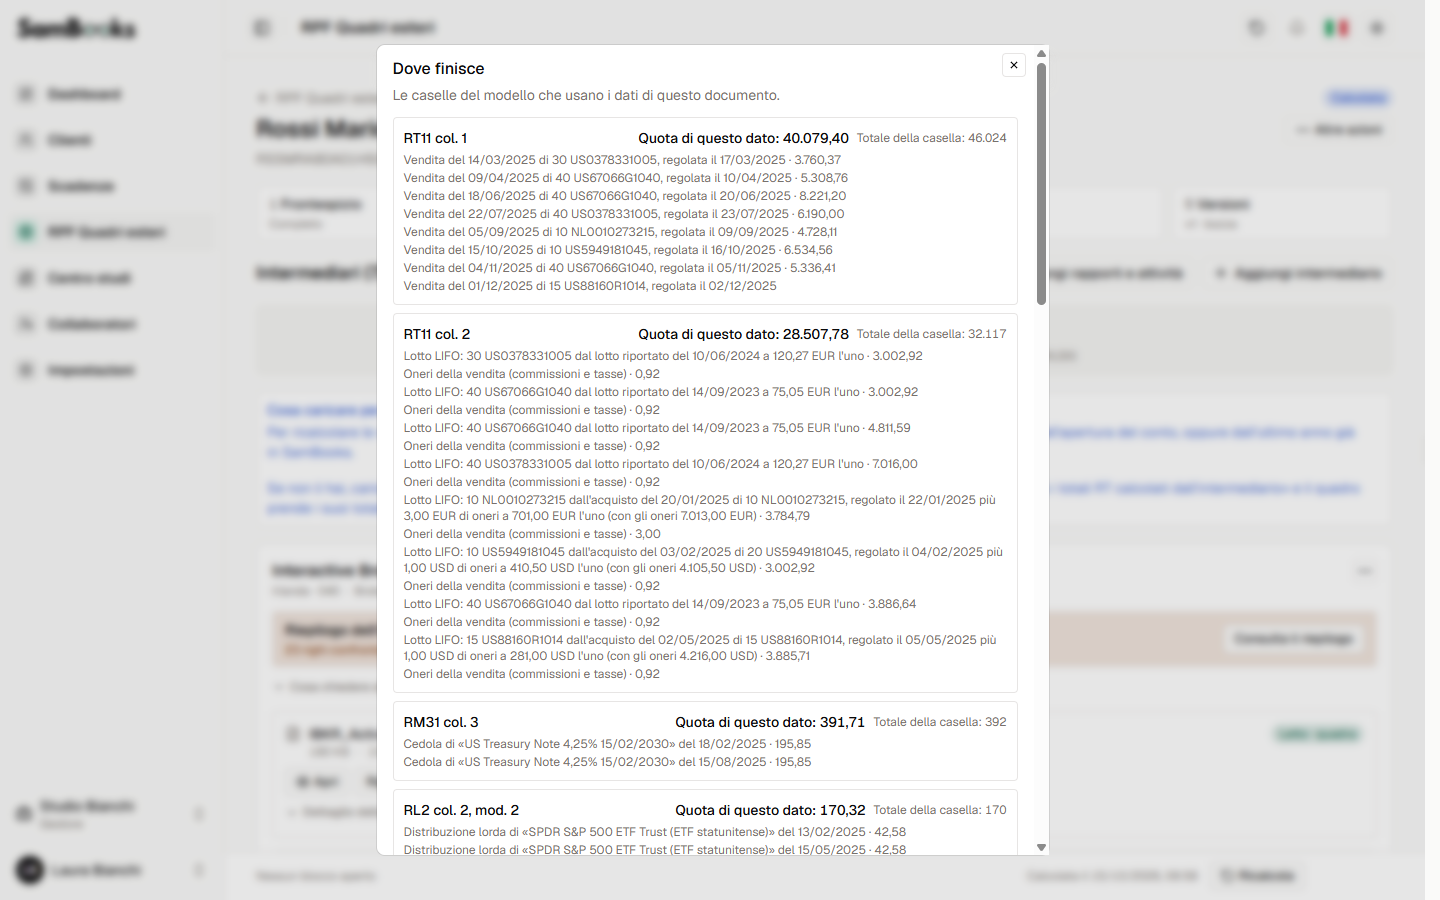
Task: Select Lotto LIFO row ending 7.016,00
Action: [x=661, y=464]
